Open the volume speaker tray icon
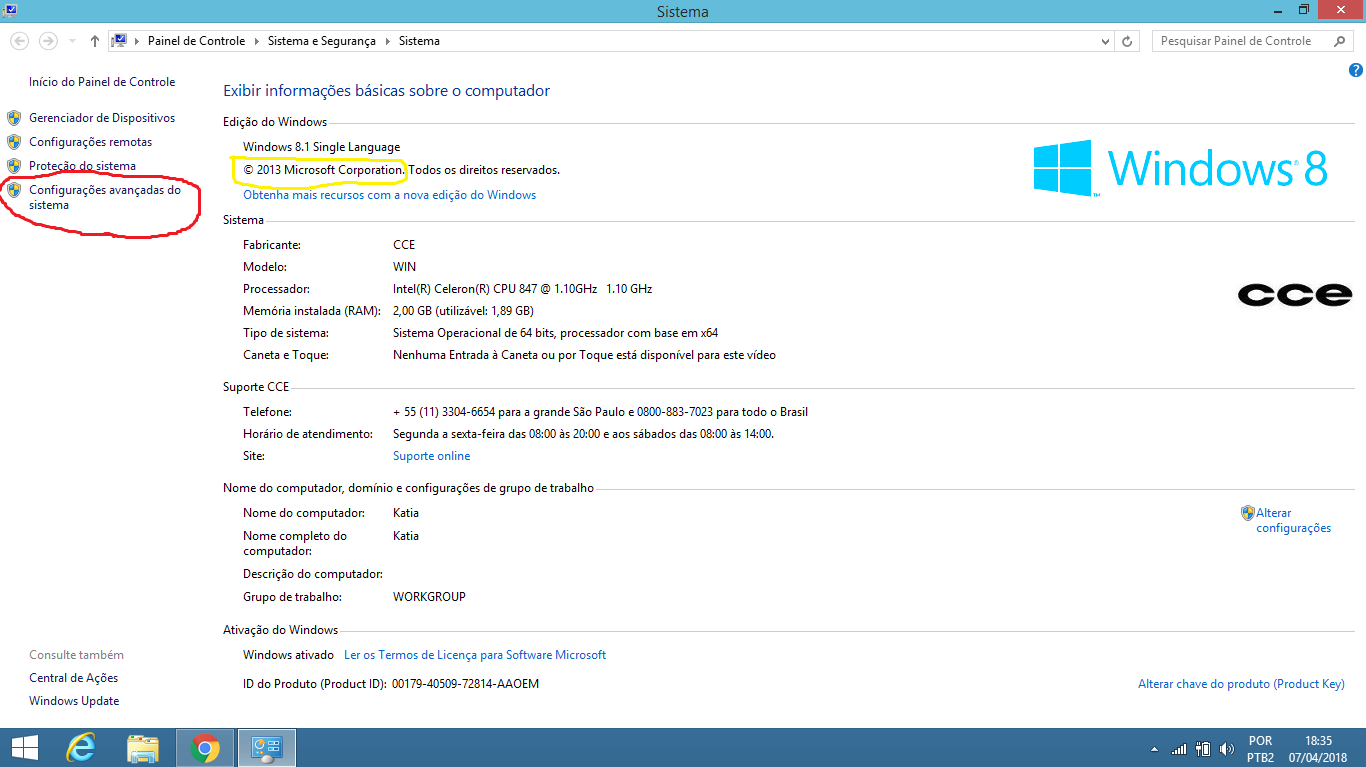 [x=1225, y=749]
